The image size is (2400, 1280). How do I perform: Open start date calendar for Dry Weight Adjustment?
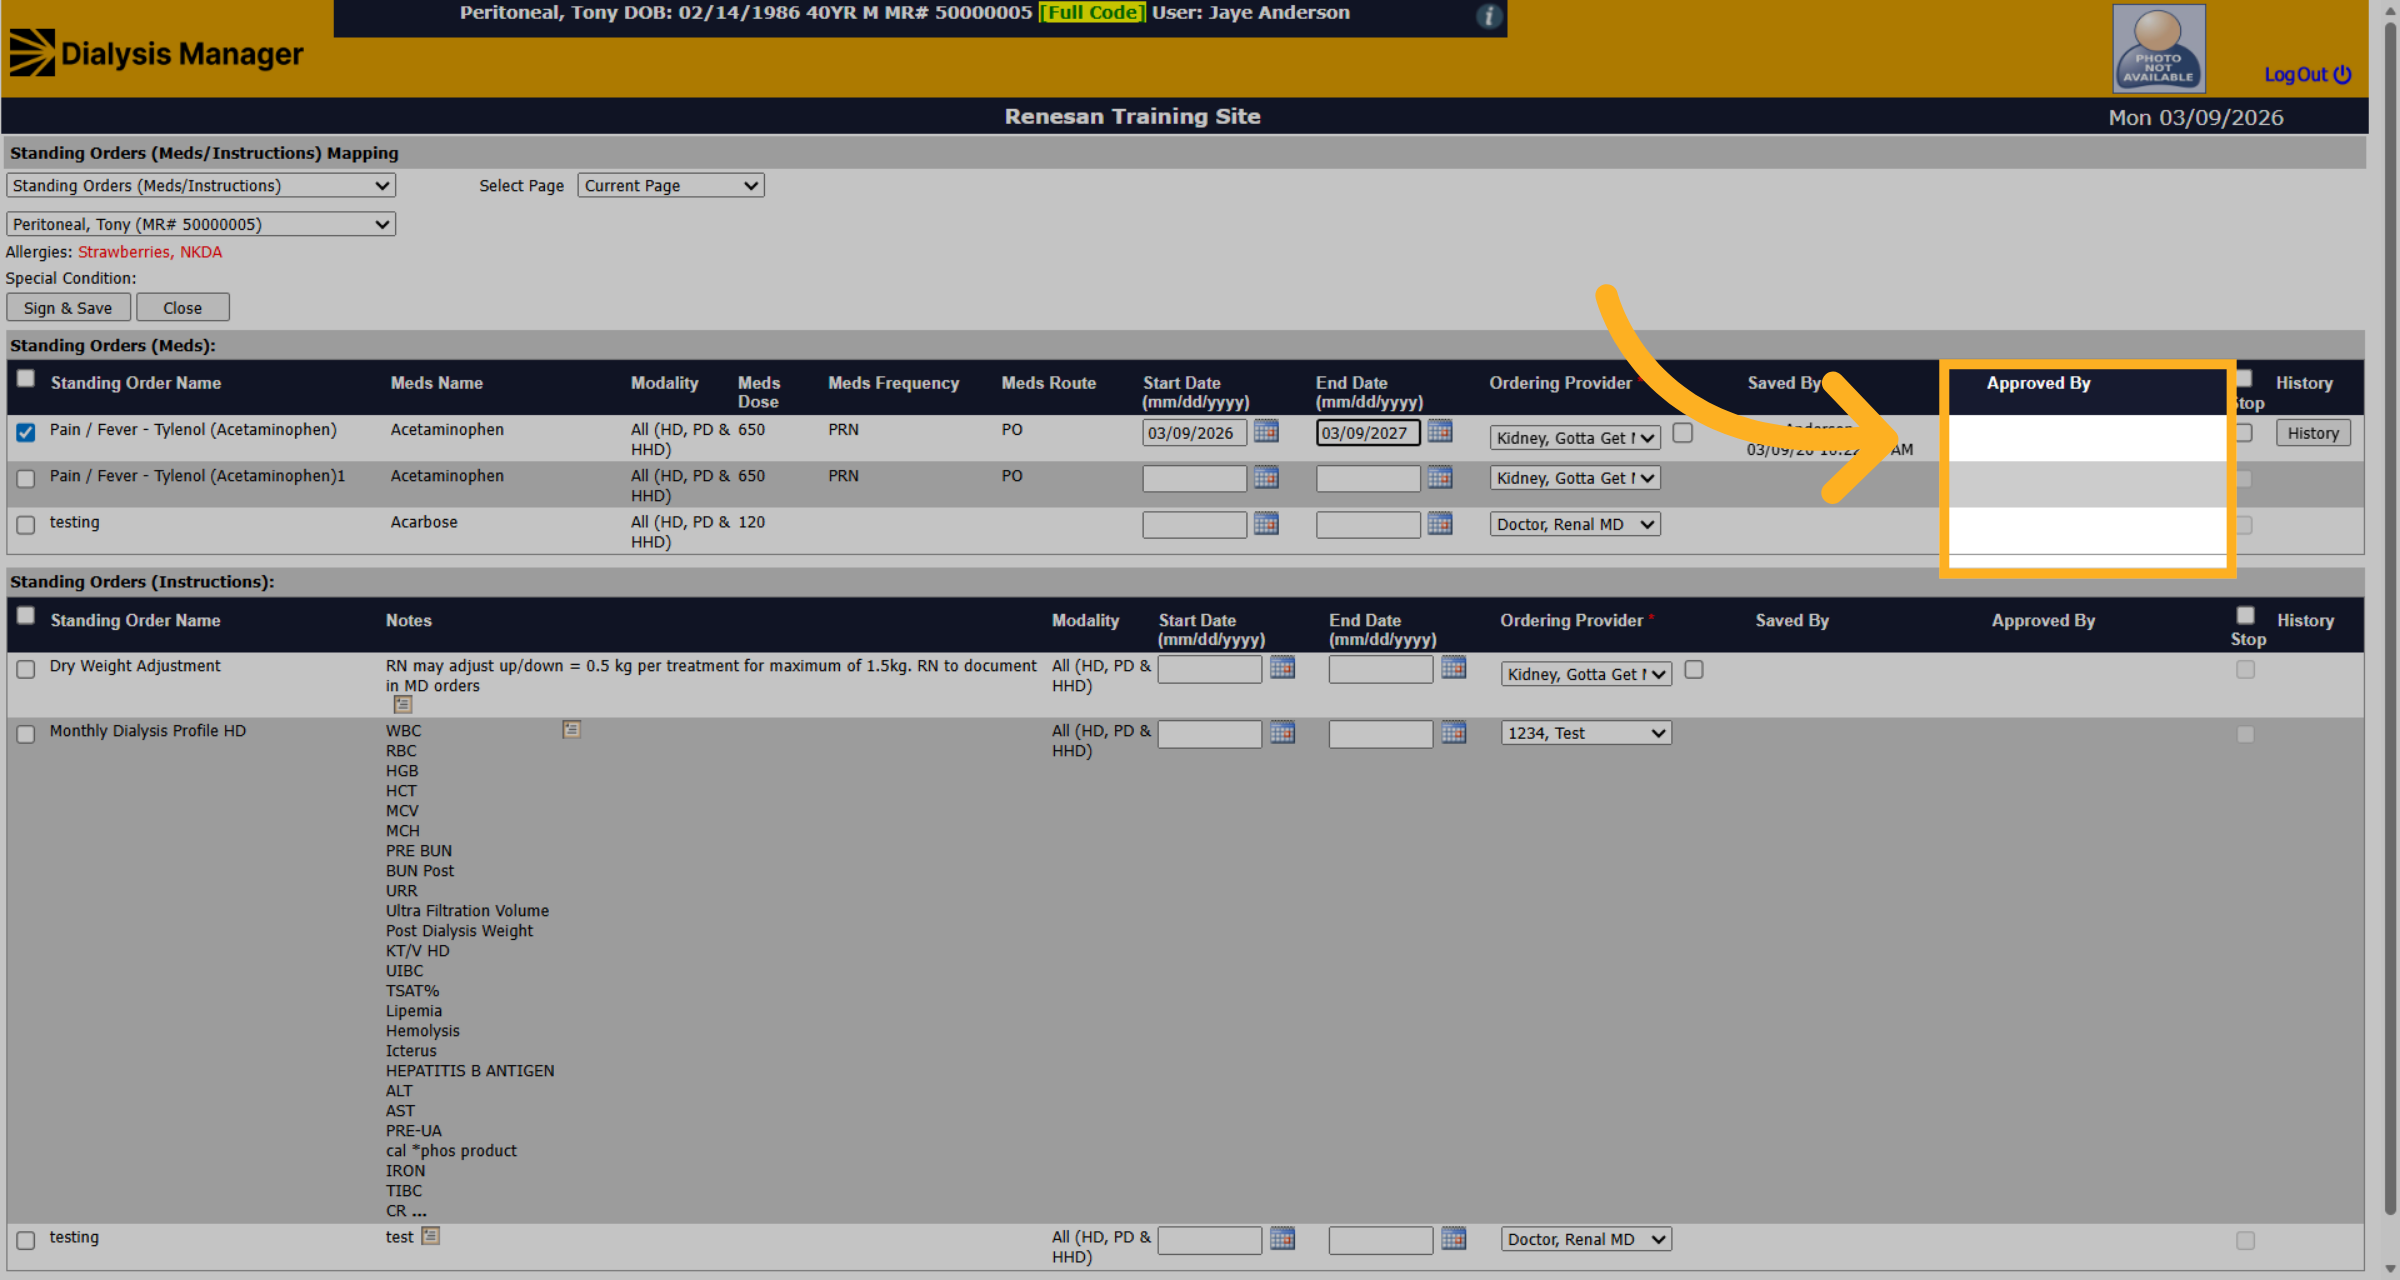[x=1282, y=668]
